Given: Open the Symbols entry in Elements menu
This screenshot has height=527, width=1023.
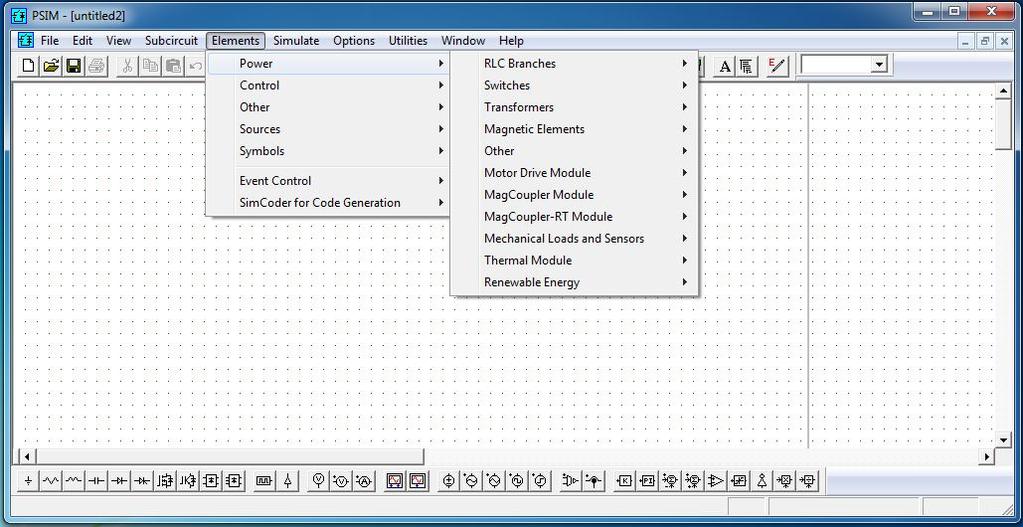Looking at the screenshot, I should (x=328, y=151).
